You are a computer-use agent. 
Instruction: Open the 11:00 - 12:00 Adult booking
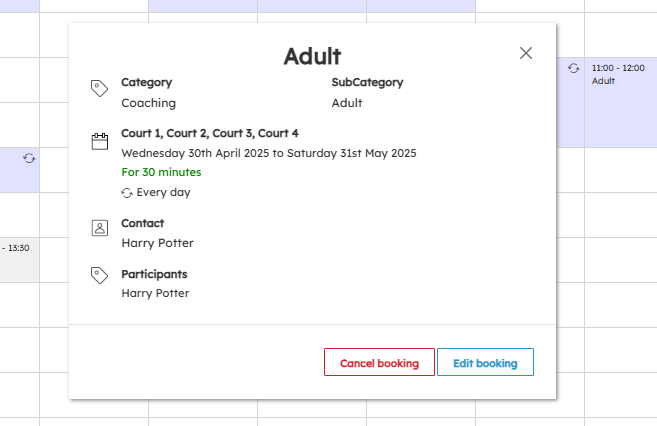[621, 103]
